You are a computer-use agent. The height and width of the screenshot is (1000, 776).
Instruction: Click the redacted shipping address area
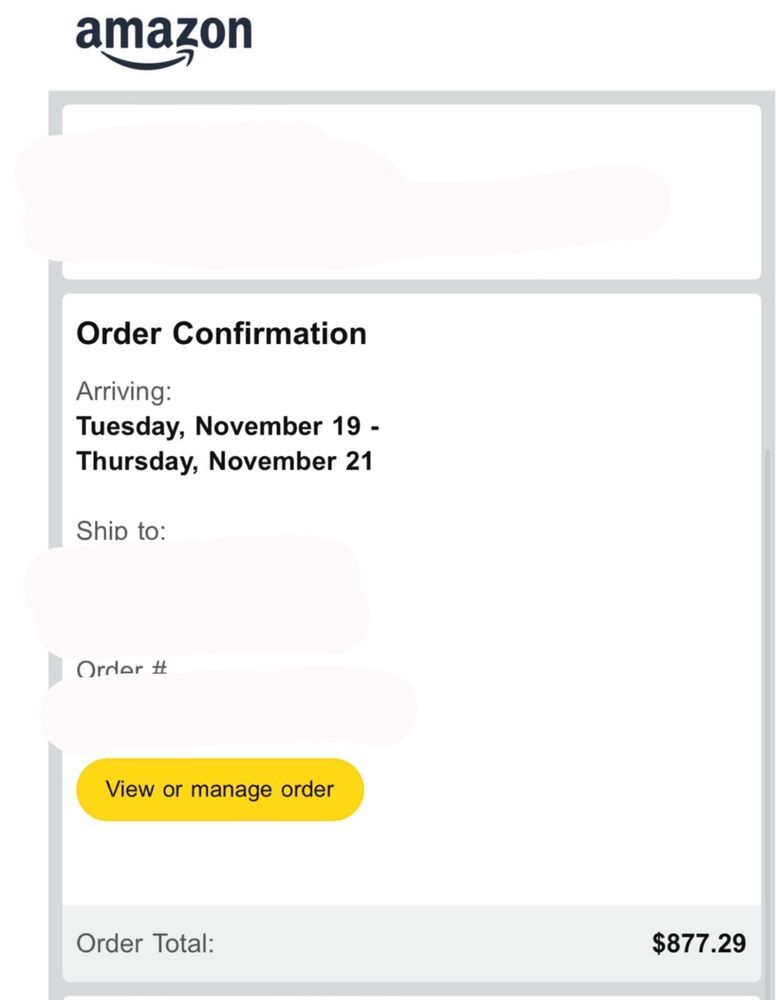(x=195, y=593)
